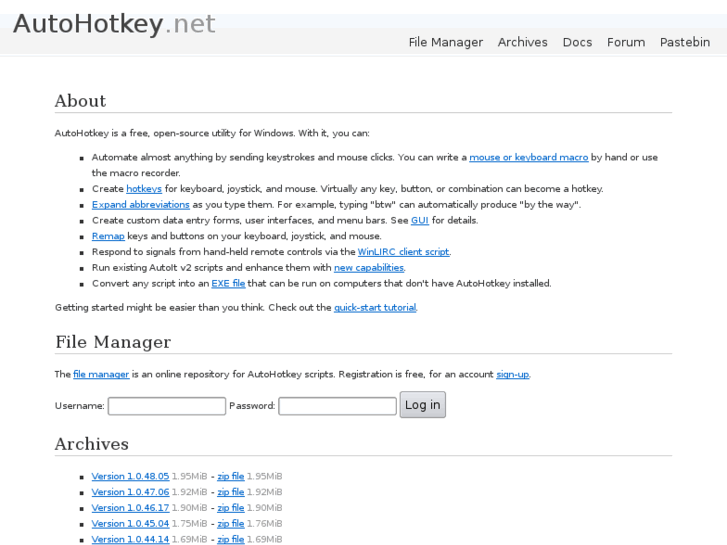
Task: Click the Log in button
Action: tap(423, 405)
